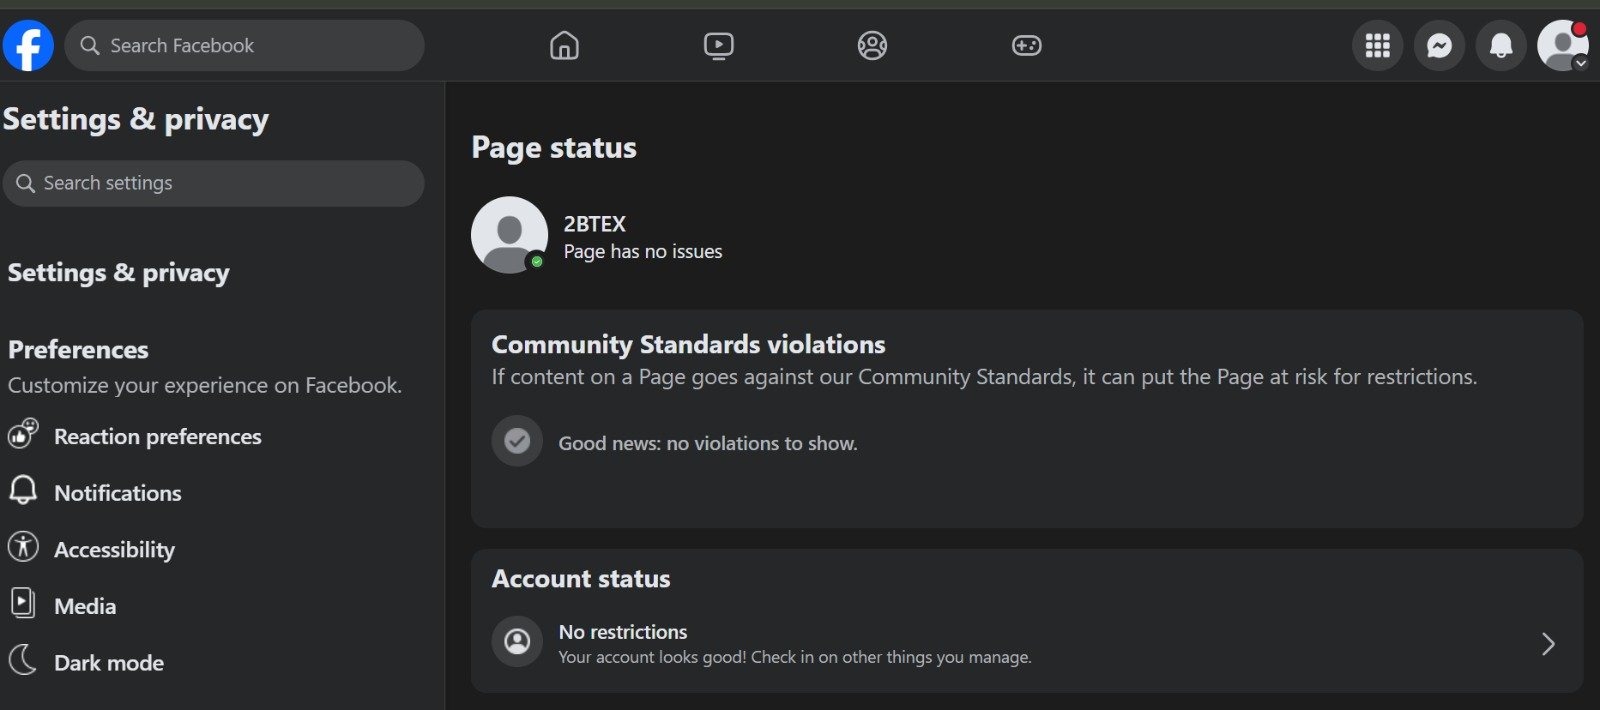Open the No restrictions account status row

click(x=1027, y=643)
